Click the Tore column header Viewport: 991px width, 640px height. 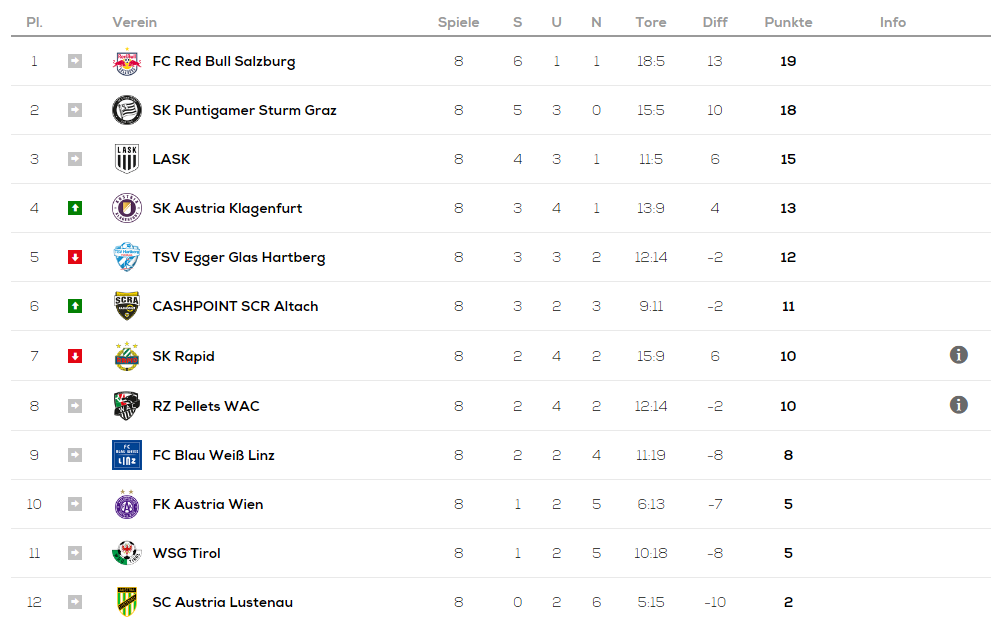pos(650,22)
